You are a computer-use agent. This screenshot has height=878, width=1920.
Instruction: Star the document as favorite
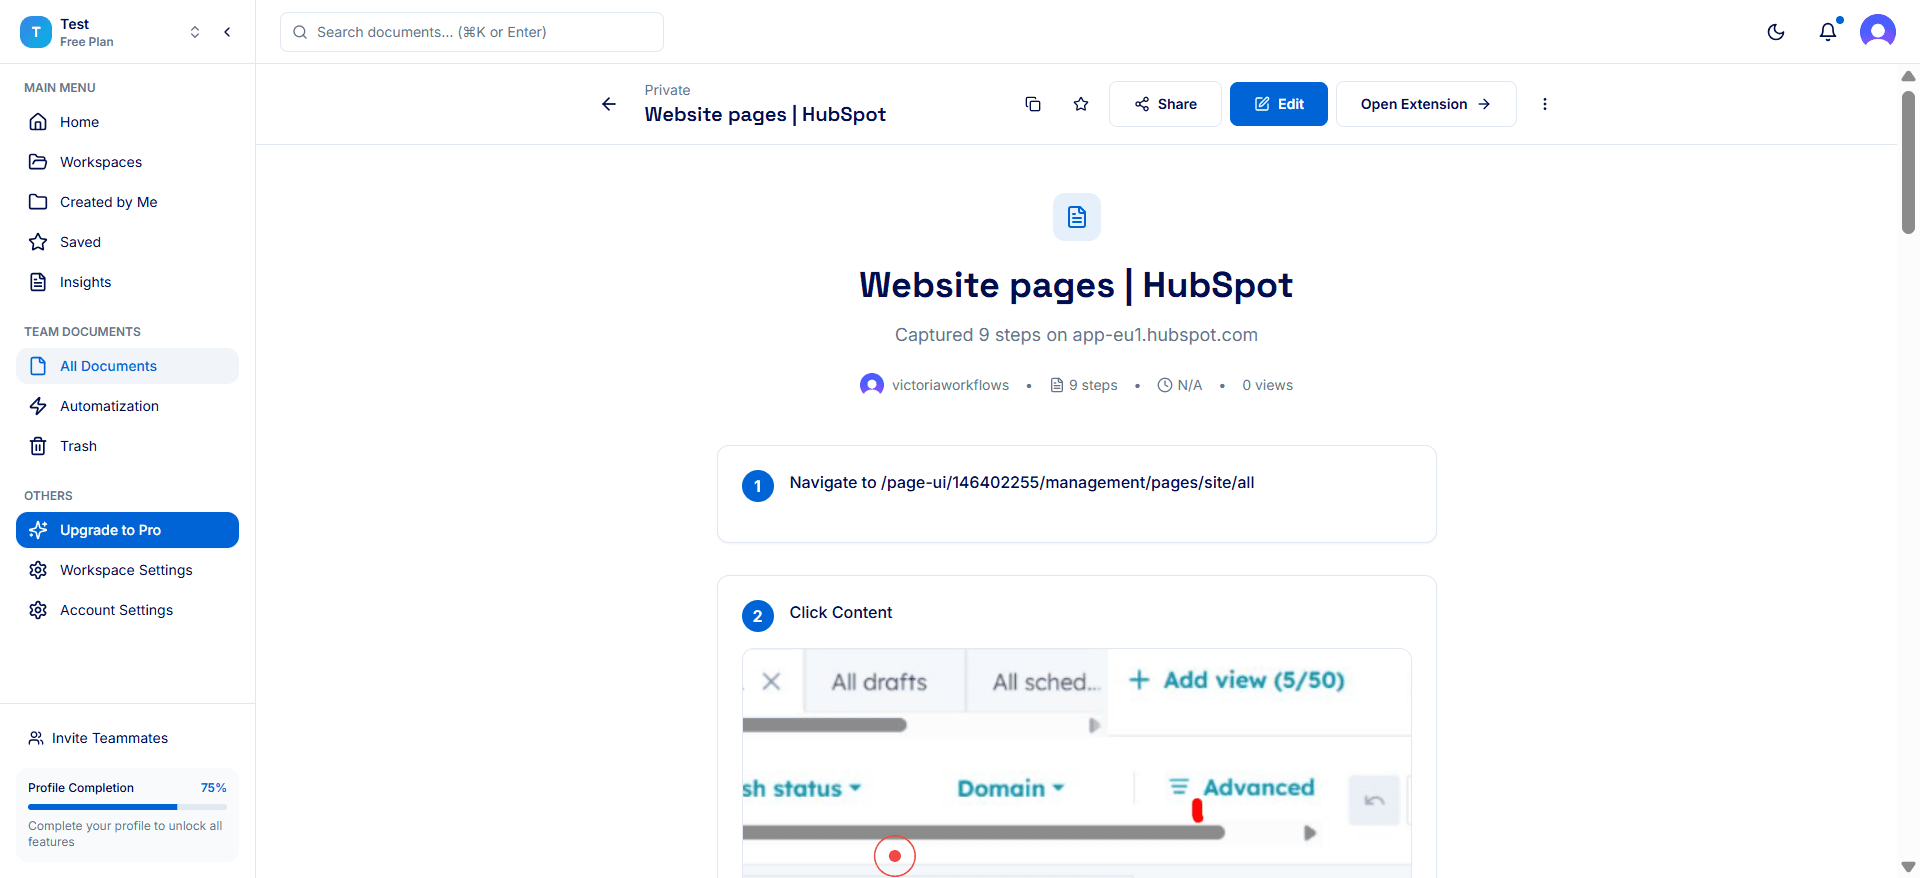1081,104
